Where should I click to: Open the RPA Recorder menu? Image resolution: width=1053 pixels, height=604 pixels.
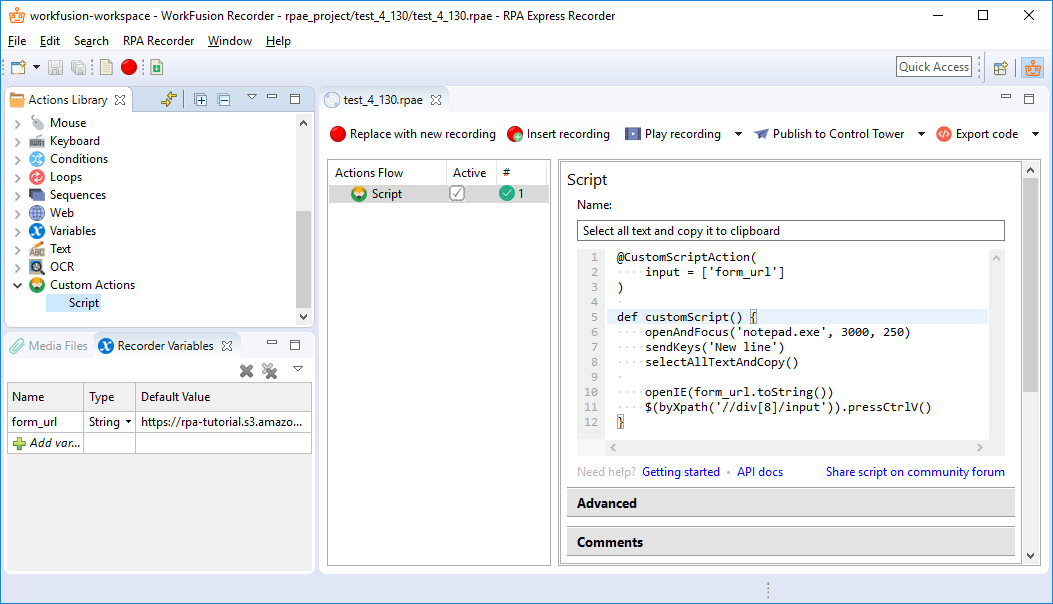158,41
